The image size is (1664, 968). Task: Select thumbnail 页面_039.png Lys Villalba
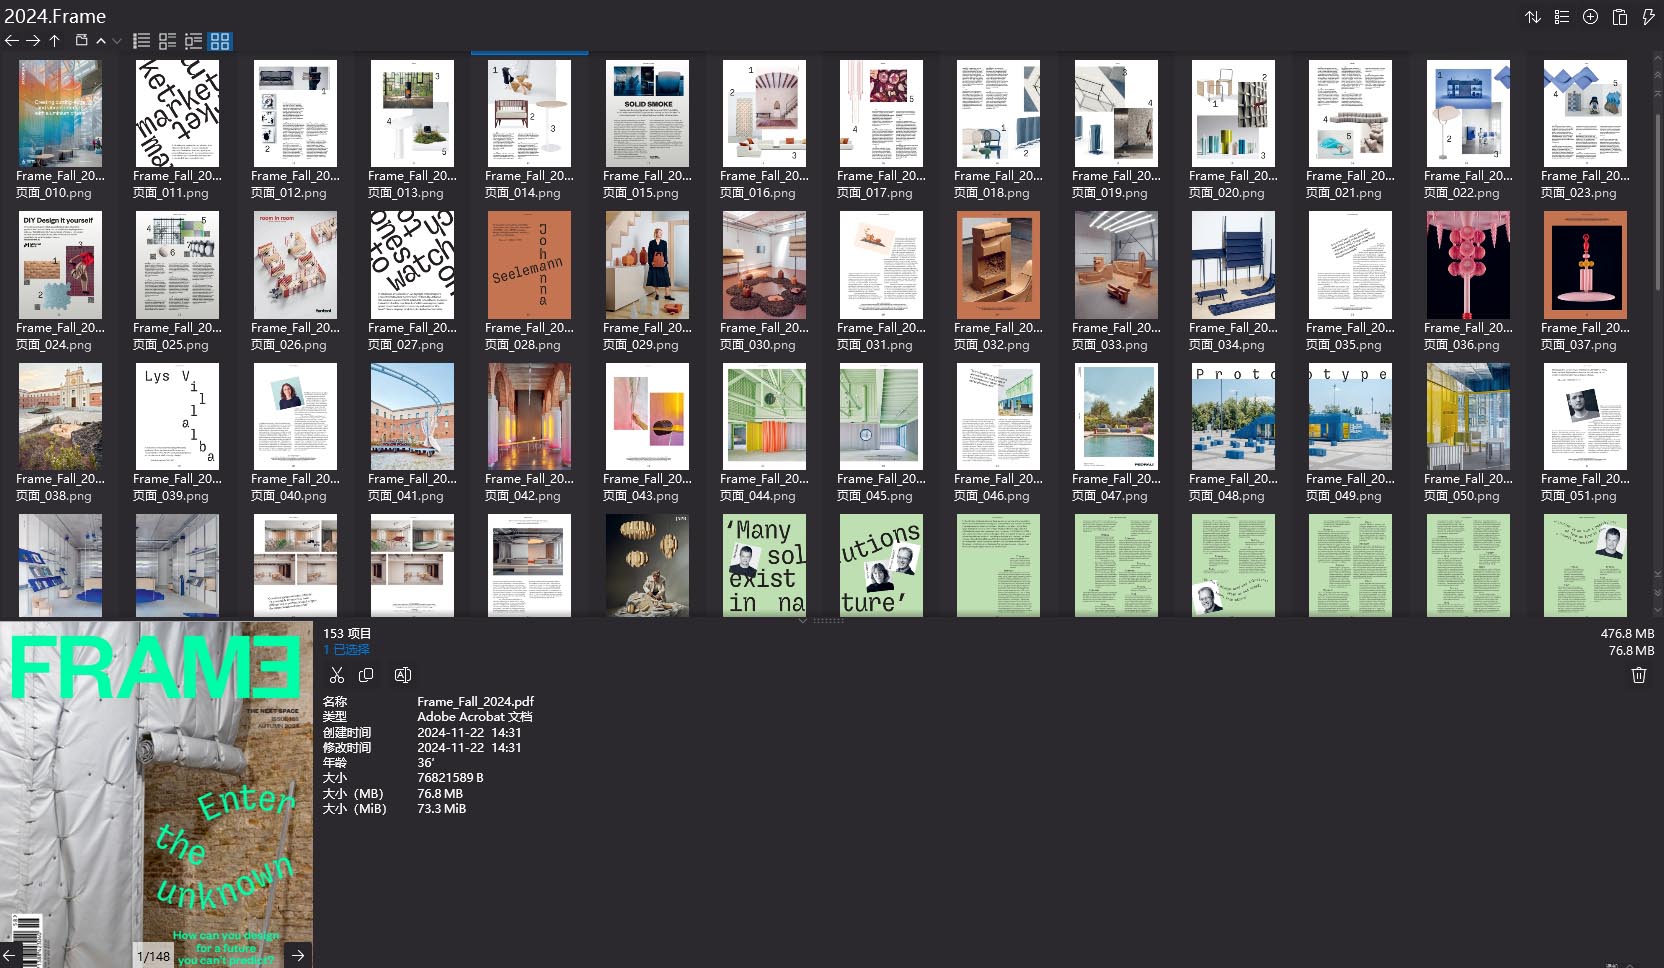click(x=178, y=416)
